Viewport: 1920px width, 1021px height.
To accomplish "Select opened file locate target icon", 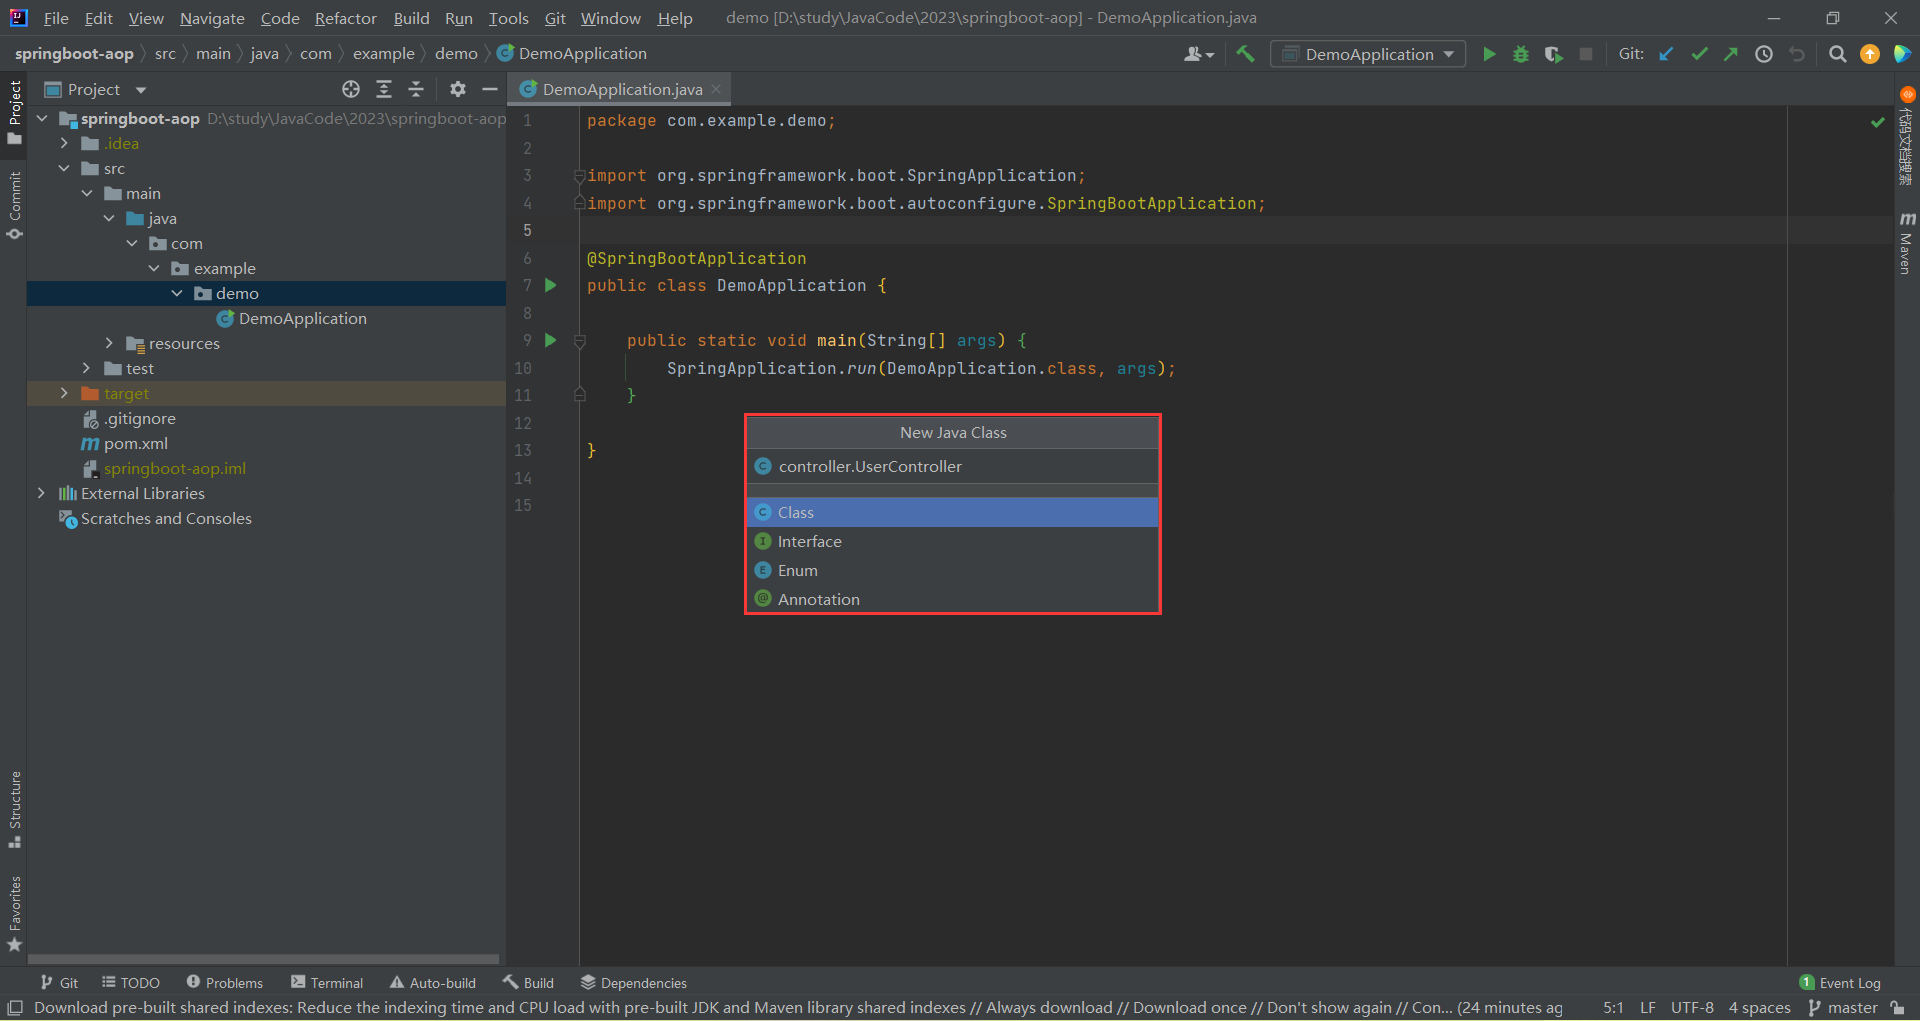I will pos(351,89).
